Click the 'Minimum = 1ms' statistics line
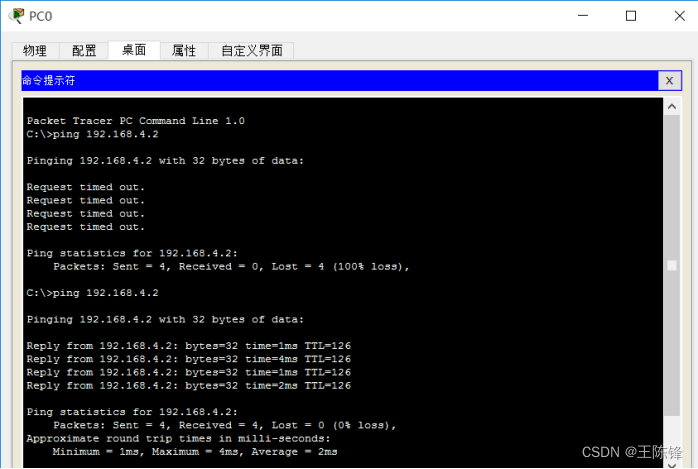Viewport: 698px width, 469px height. pos(195,452)
